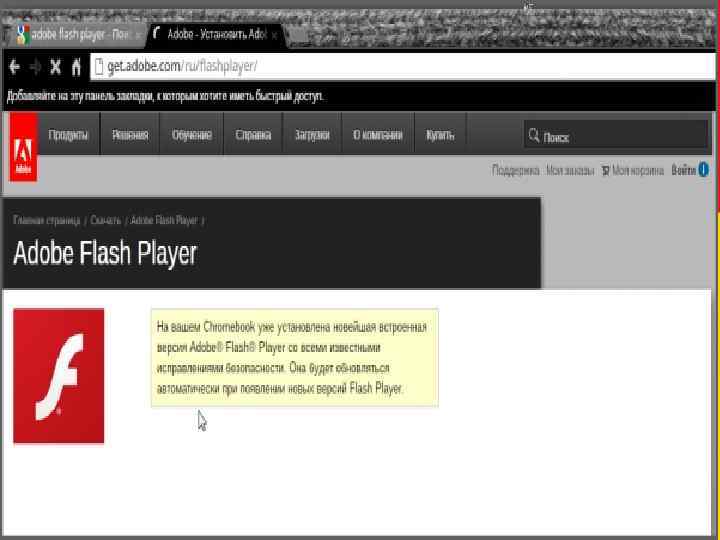Close the adobe flash player search tab
The width and height of the screenshot is (720, 540).
pyautogui.click(x=138, y=35)
